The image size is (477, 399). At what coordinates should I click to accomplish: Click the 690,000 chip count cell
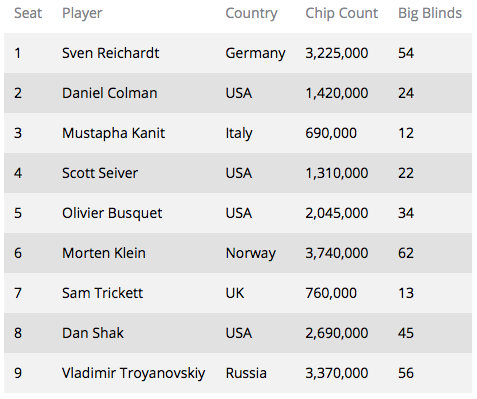pyautogui.click(x=331, y=133)
